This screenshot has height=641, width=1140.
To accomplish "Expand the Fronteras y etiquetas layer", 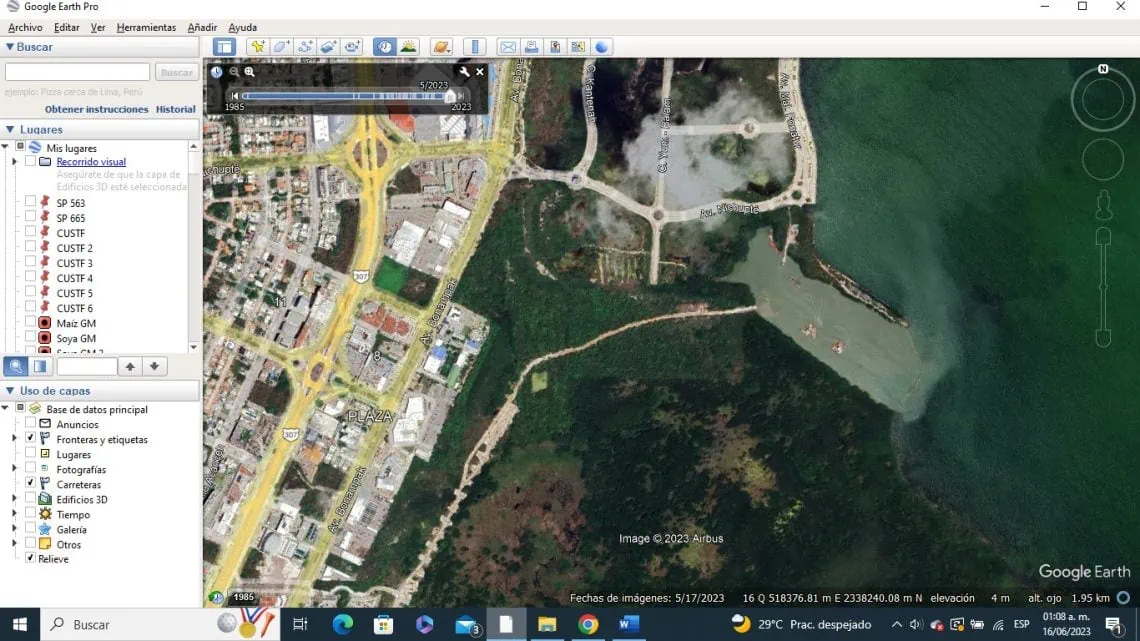I will 15,440.
